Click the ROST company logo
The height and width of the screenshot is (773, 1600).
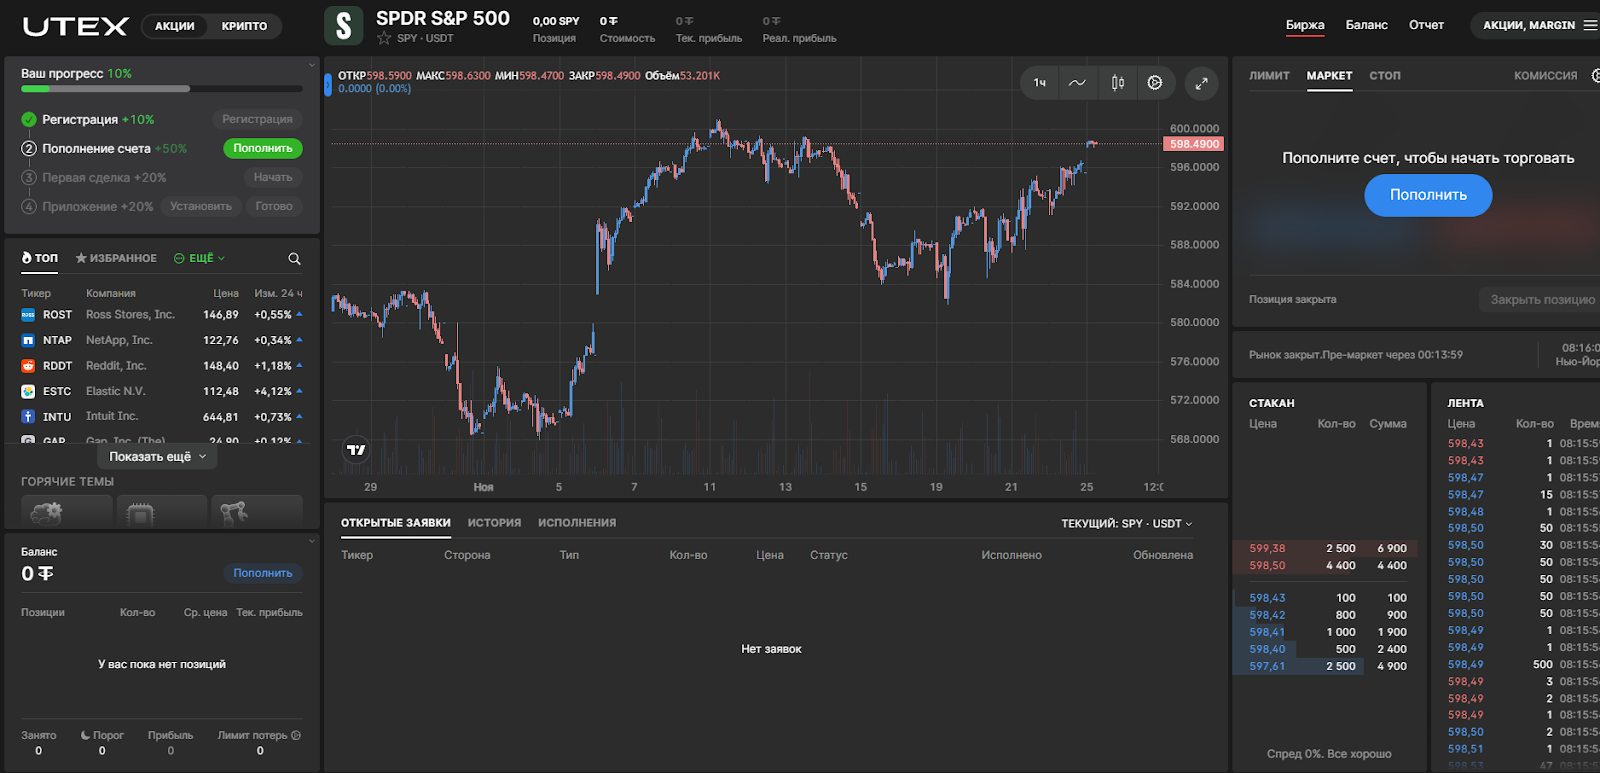coord(28,315)
